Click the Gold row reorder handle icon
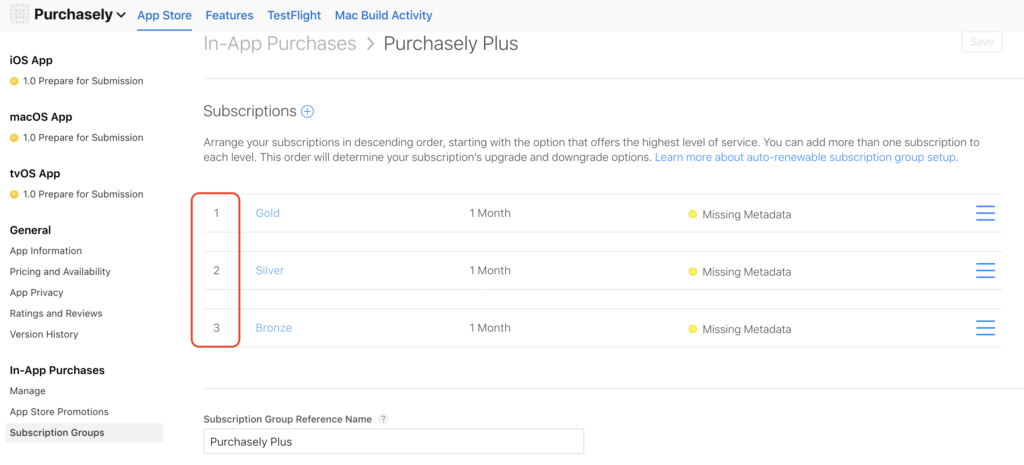The height and width of the screenshot is (465, 1024). click(985, 214)
